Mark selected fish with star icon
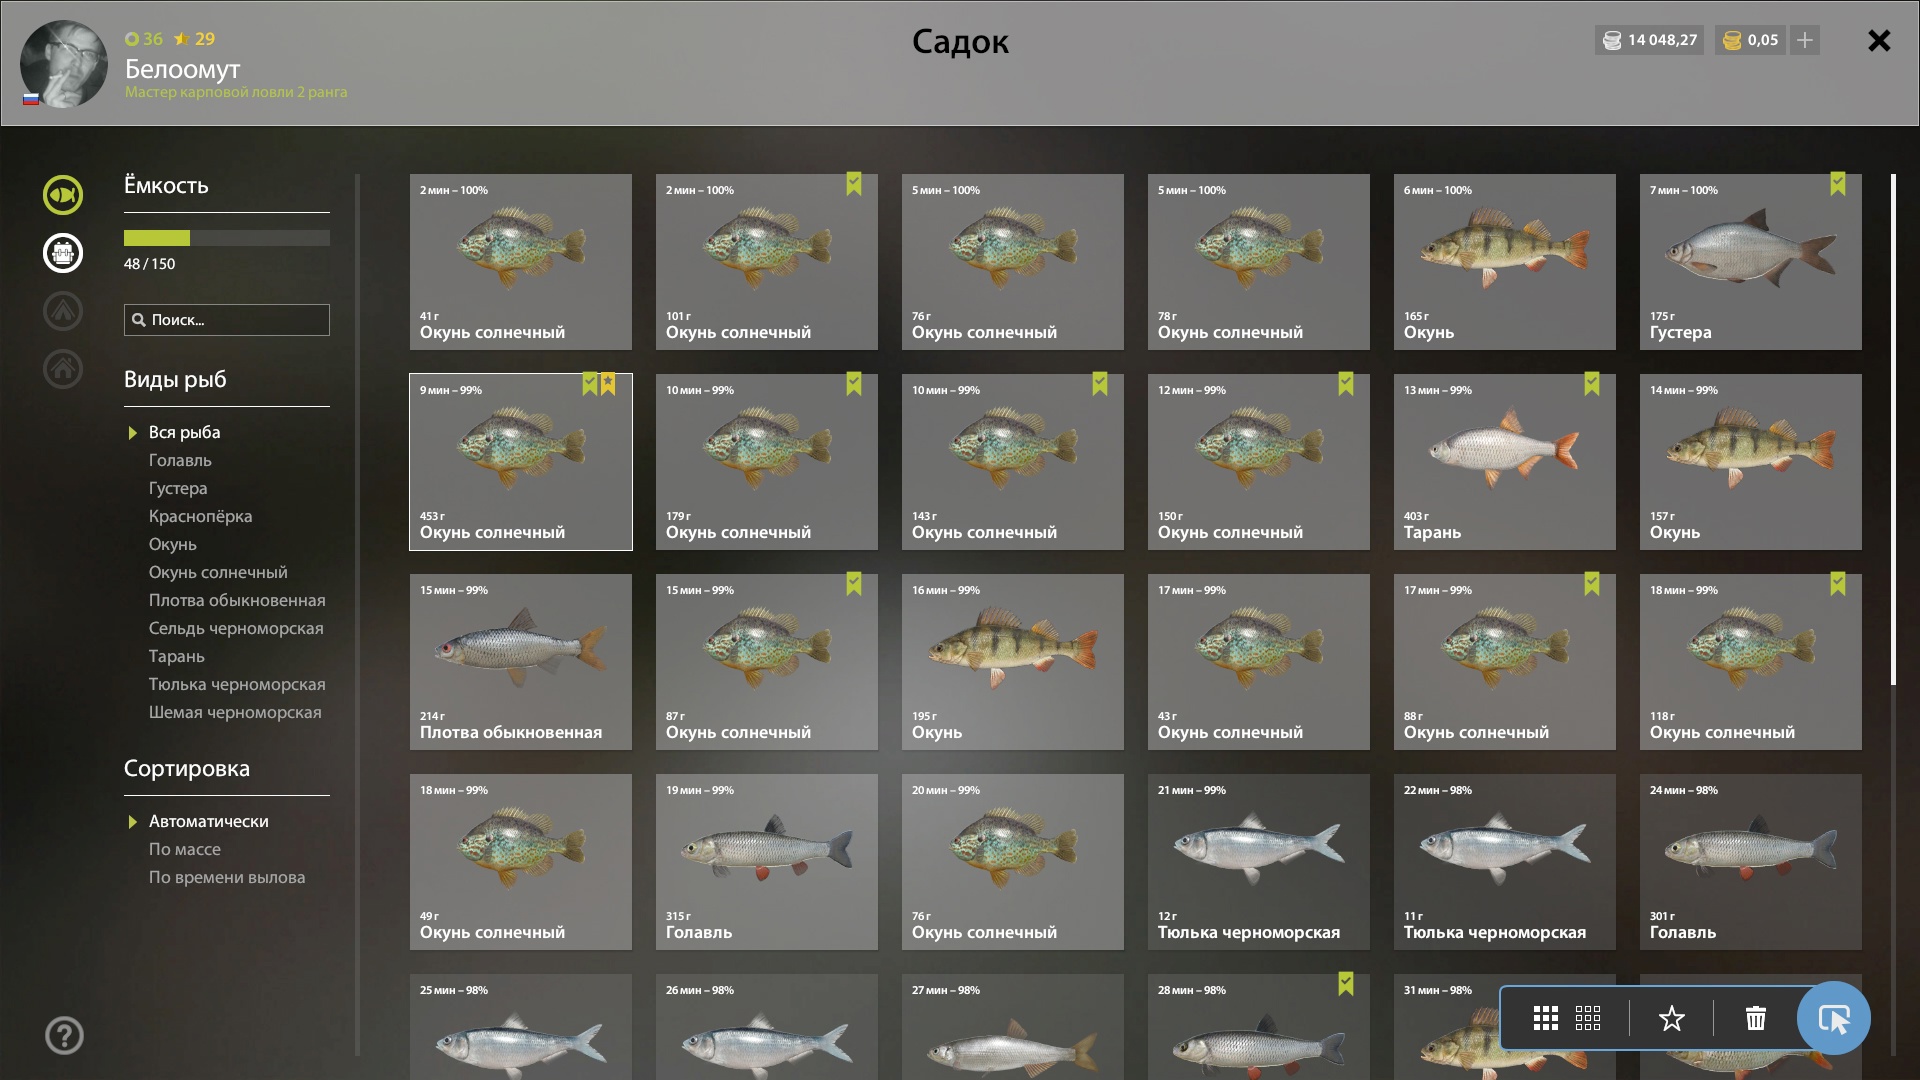The width and height of the screenshot is (1920, 1080). (x=1672, y=1019)
